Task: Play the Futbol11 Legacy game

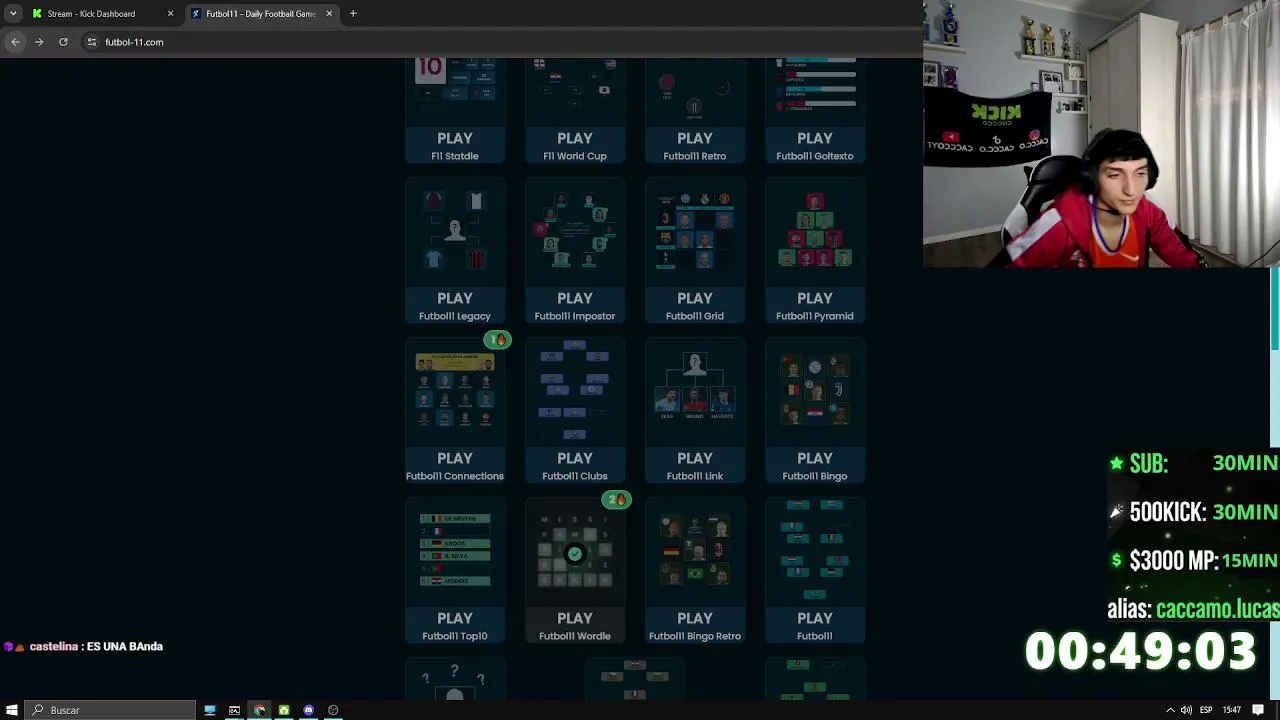Action: 455,299
